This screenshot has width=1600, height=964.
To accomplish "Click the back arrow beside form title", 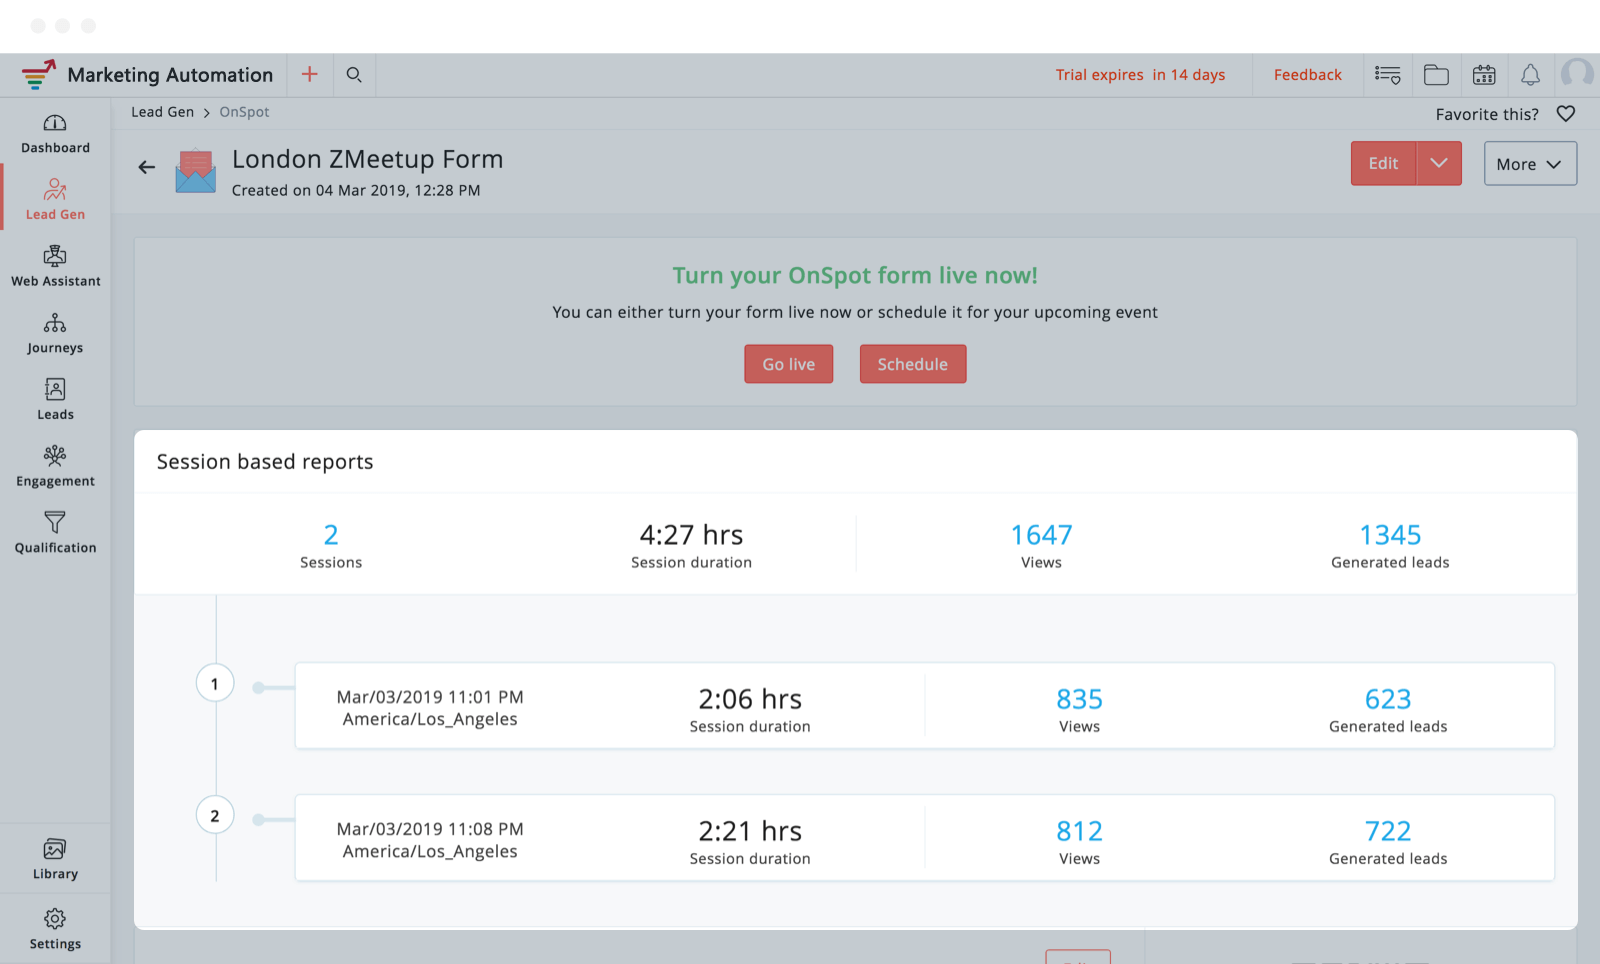I will 147,167.
